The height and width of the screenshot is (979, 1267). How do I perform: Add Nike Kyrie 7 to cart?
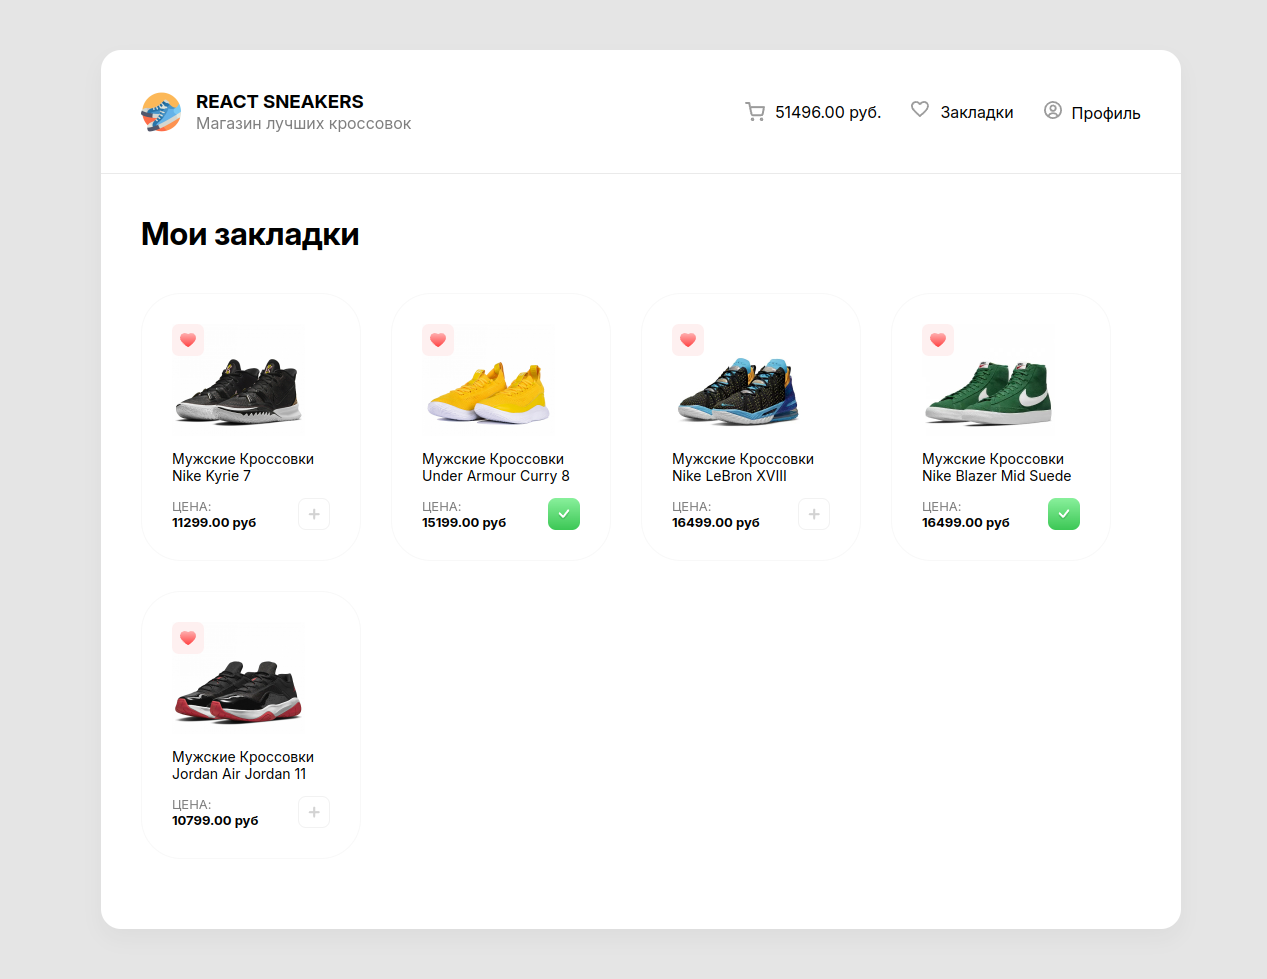314,514
